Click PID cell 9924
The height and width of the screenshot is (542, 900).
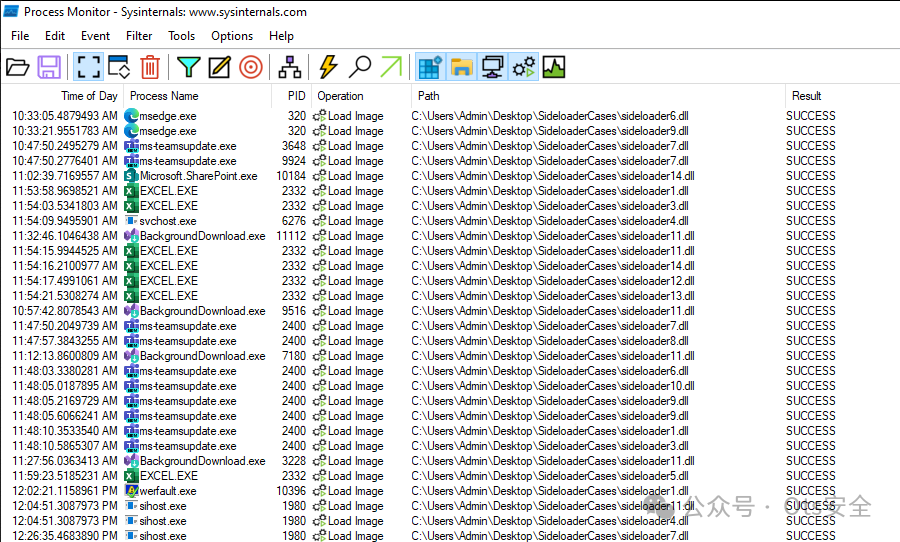(x=294, y=161)
